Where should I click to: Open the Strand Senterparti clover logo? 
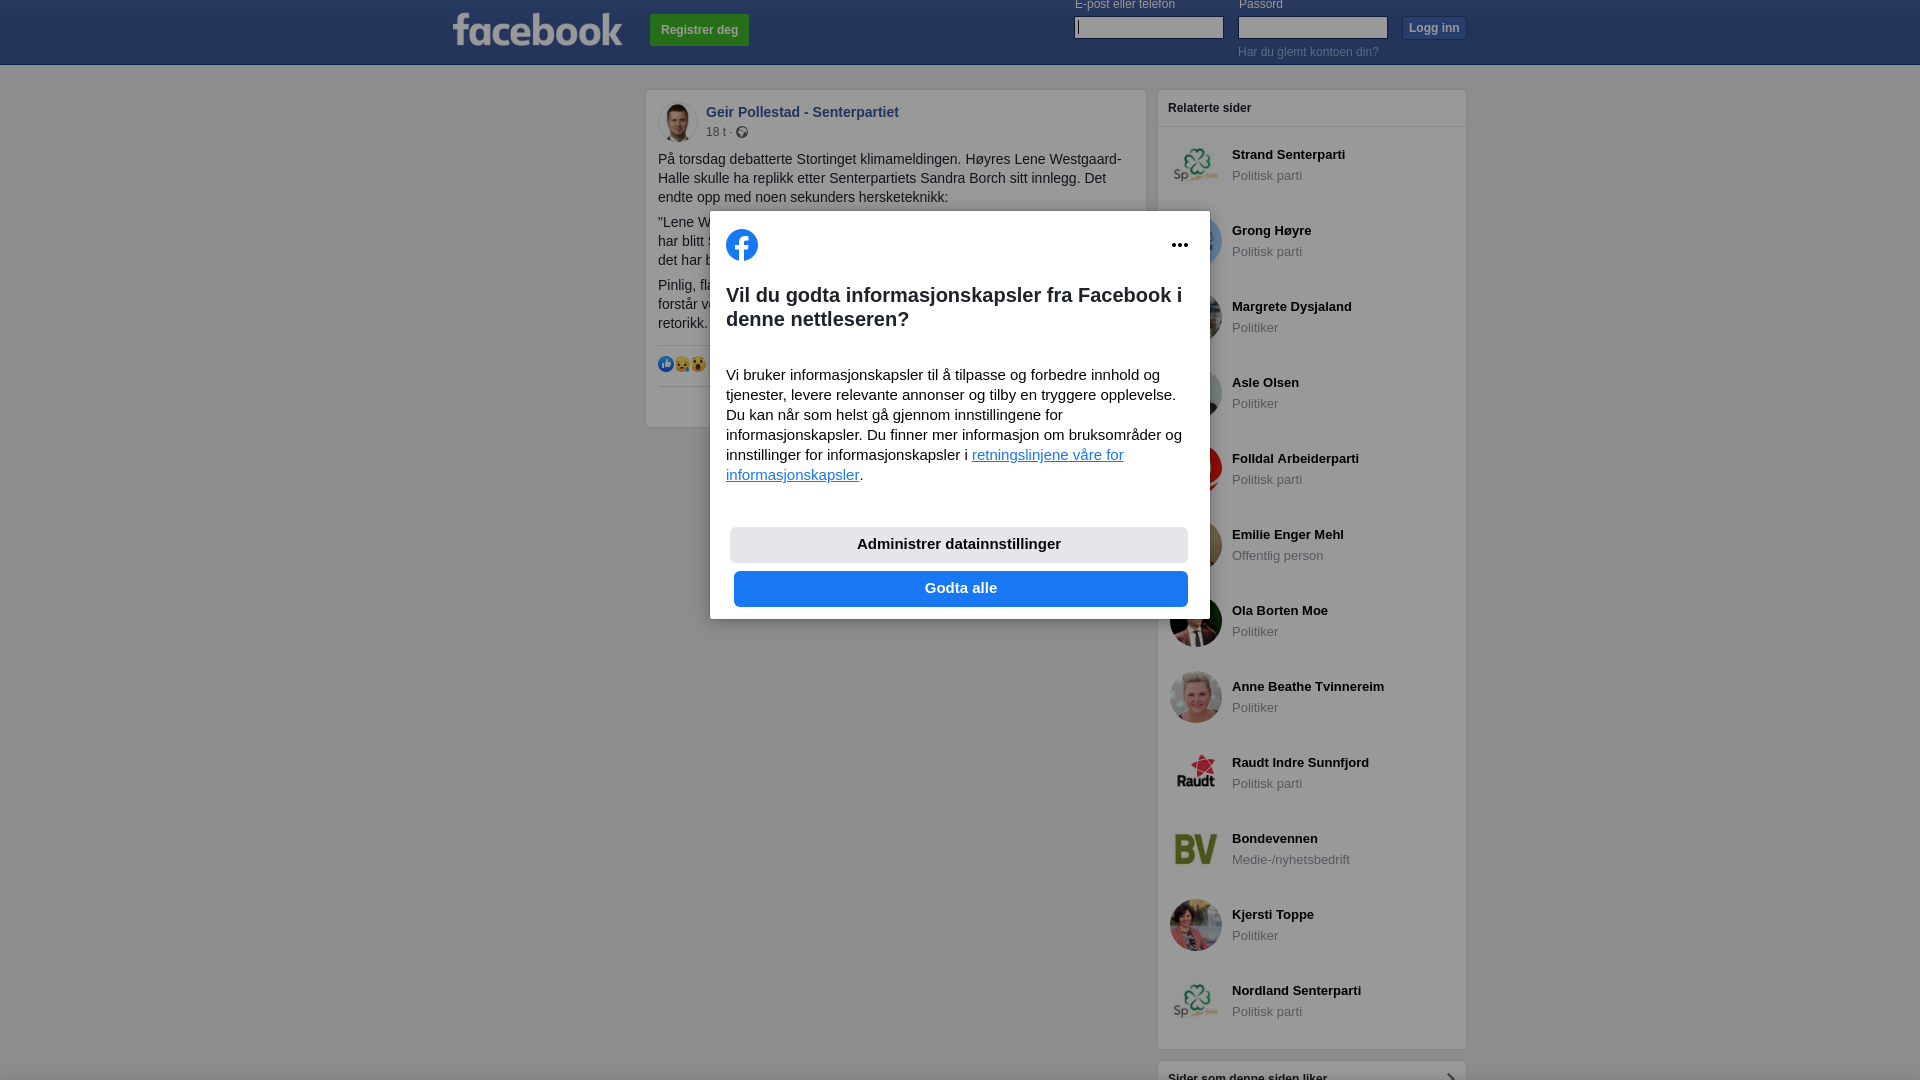coord(1196,165)
